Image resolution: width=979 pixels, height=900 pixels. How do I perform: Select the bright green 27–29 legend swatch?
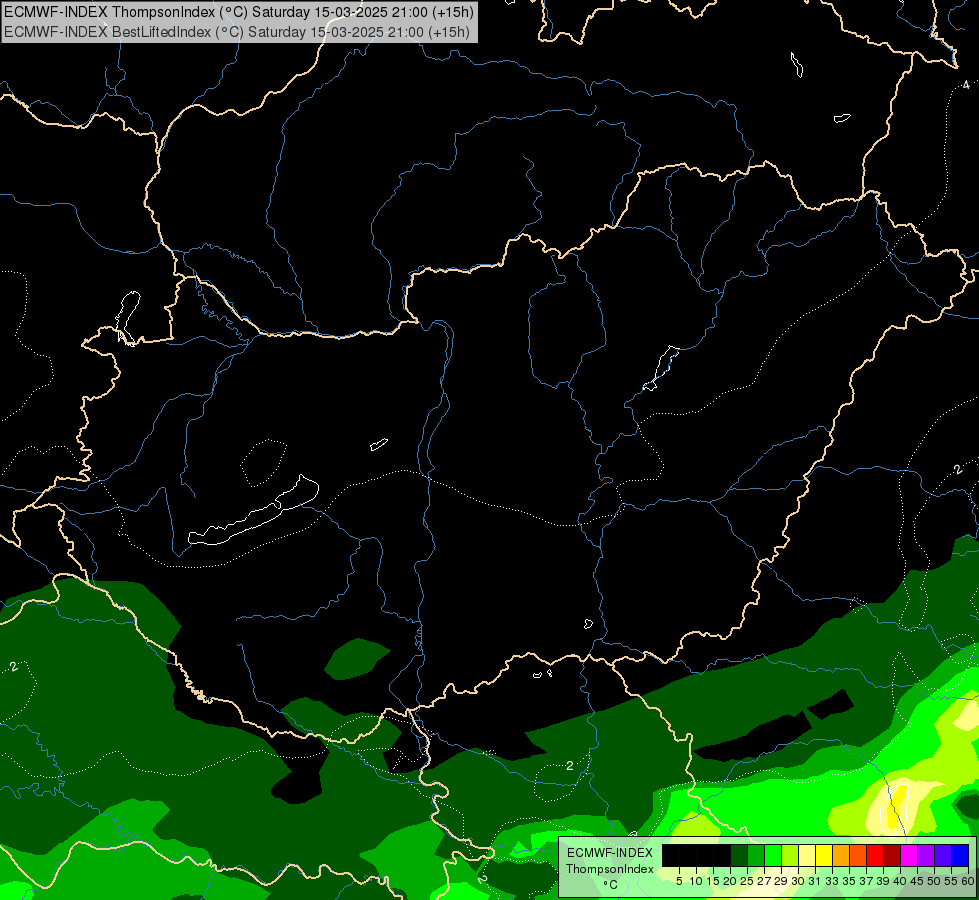[x=773, y=855]
